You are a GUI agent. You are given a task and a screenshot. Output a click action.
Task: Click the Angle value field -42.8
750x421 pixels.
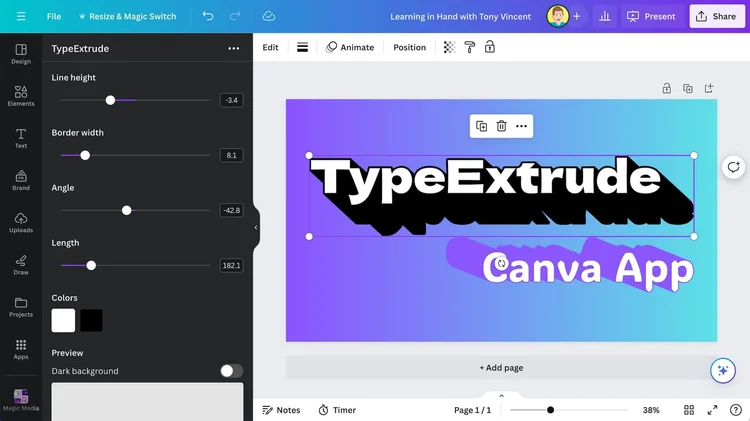click(232, 210)
